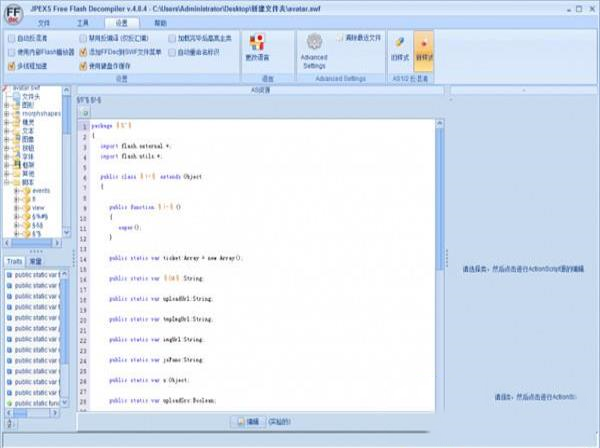Image resolution: width=600 pixels, height=448 pixels.
Task: Click tree panel right scroll arrow
Action: tap(57, 243)
